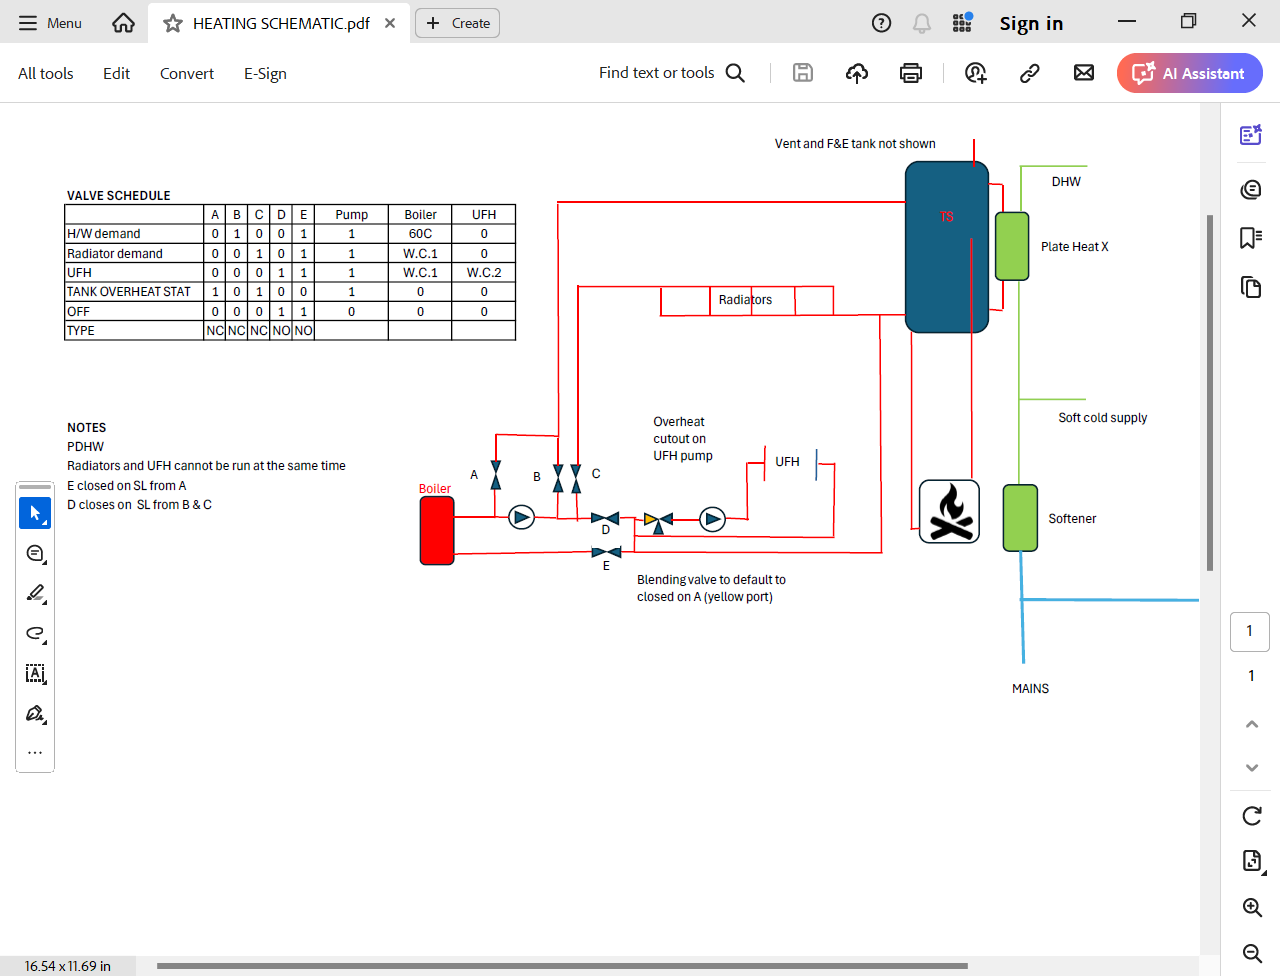The width and height of the screenshot is (1280, 976).
Task: Toggle the page thumbnails panel
Action: click(x=1250, y=287)
